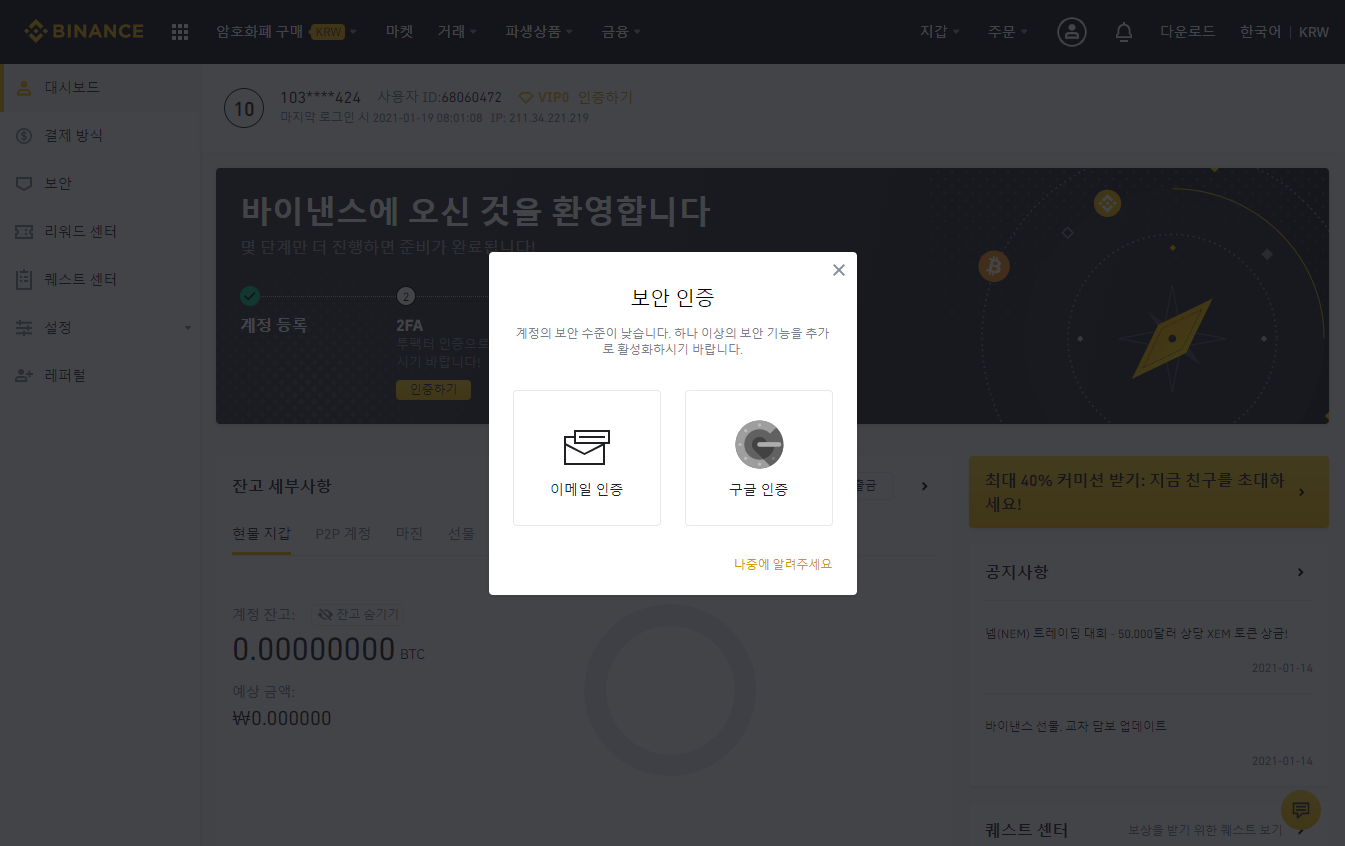Click 보상을 받기 위한 퀘스트 보기
1345x846 pixels.
[x=1205, y=830]
